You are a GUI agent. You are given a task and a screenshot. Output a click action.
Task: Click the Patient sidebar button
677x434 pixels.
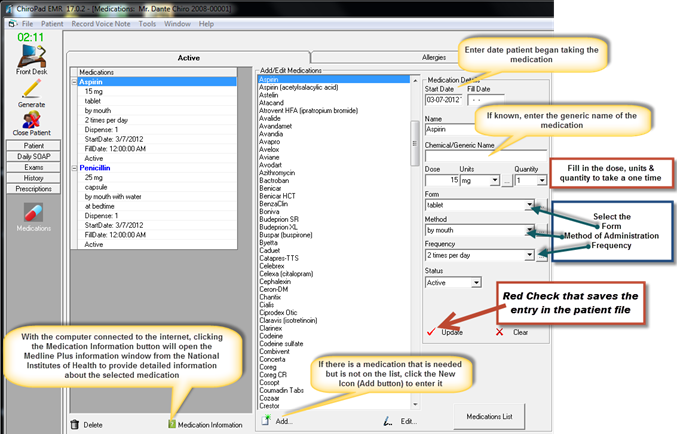pyautogui.click(x=33, y=146)
